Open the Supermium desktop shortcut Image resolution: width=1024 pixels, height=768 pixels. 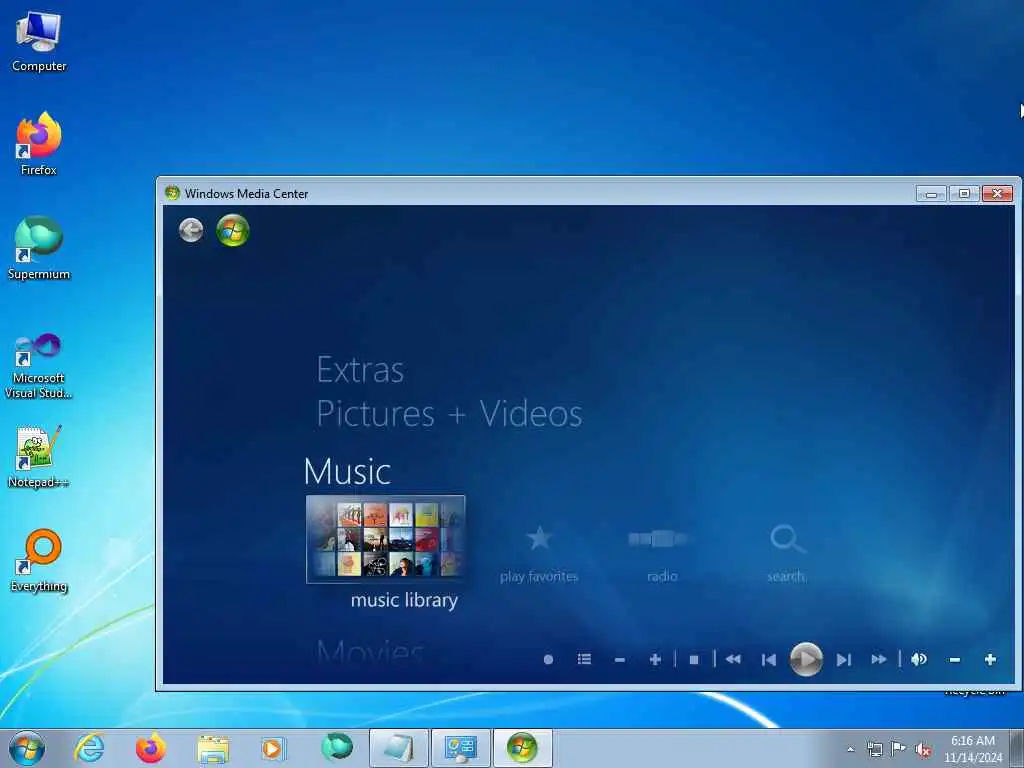click(x=39, y=248)
